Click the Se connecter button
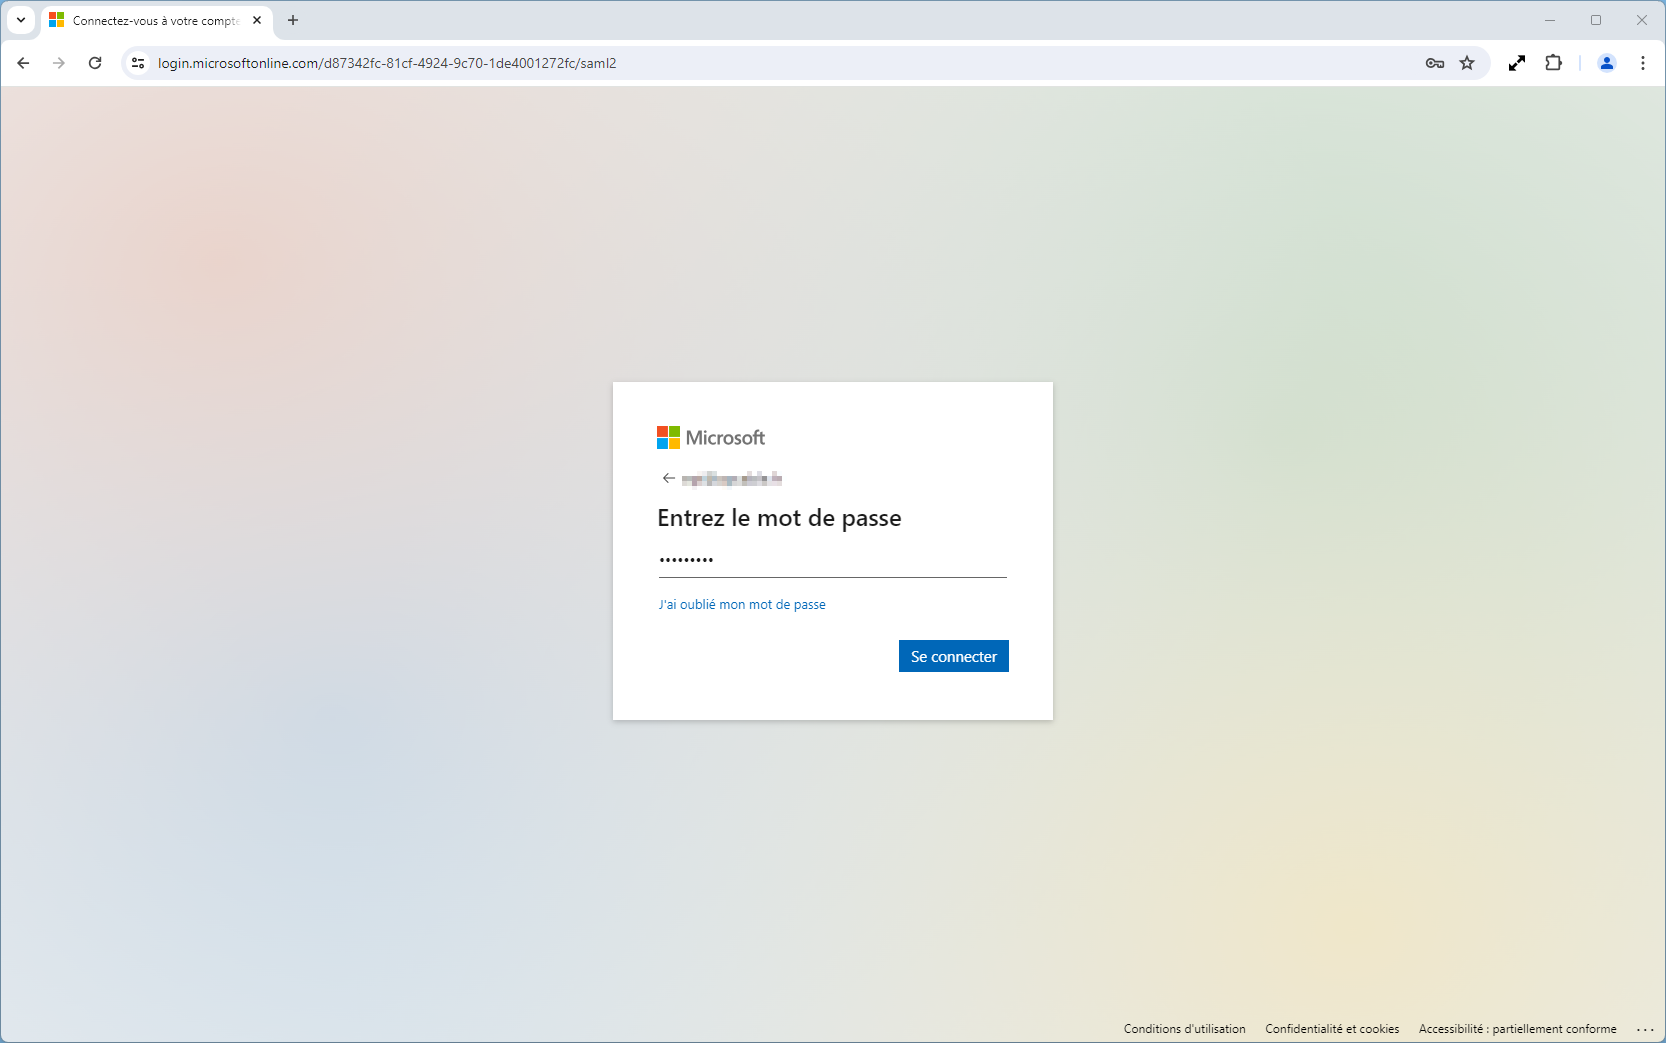Image resolution: width=1666 pixels, height=1043 pixels. click(954, 656)
